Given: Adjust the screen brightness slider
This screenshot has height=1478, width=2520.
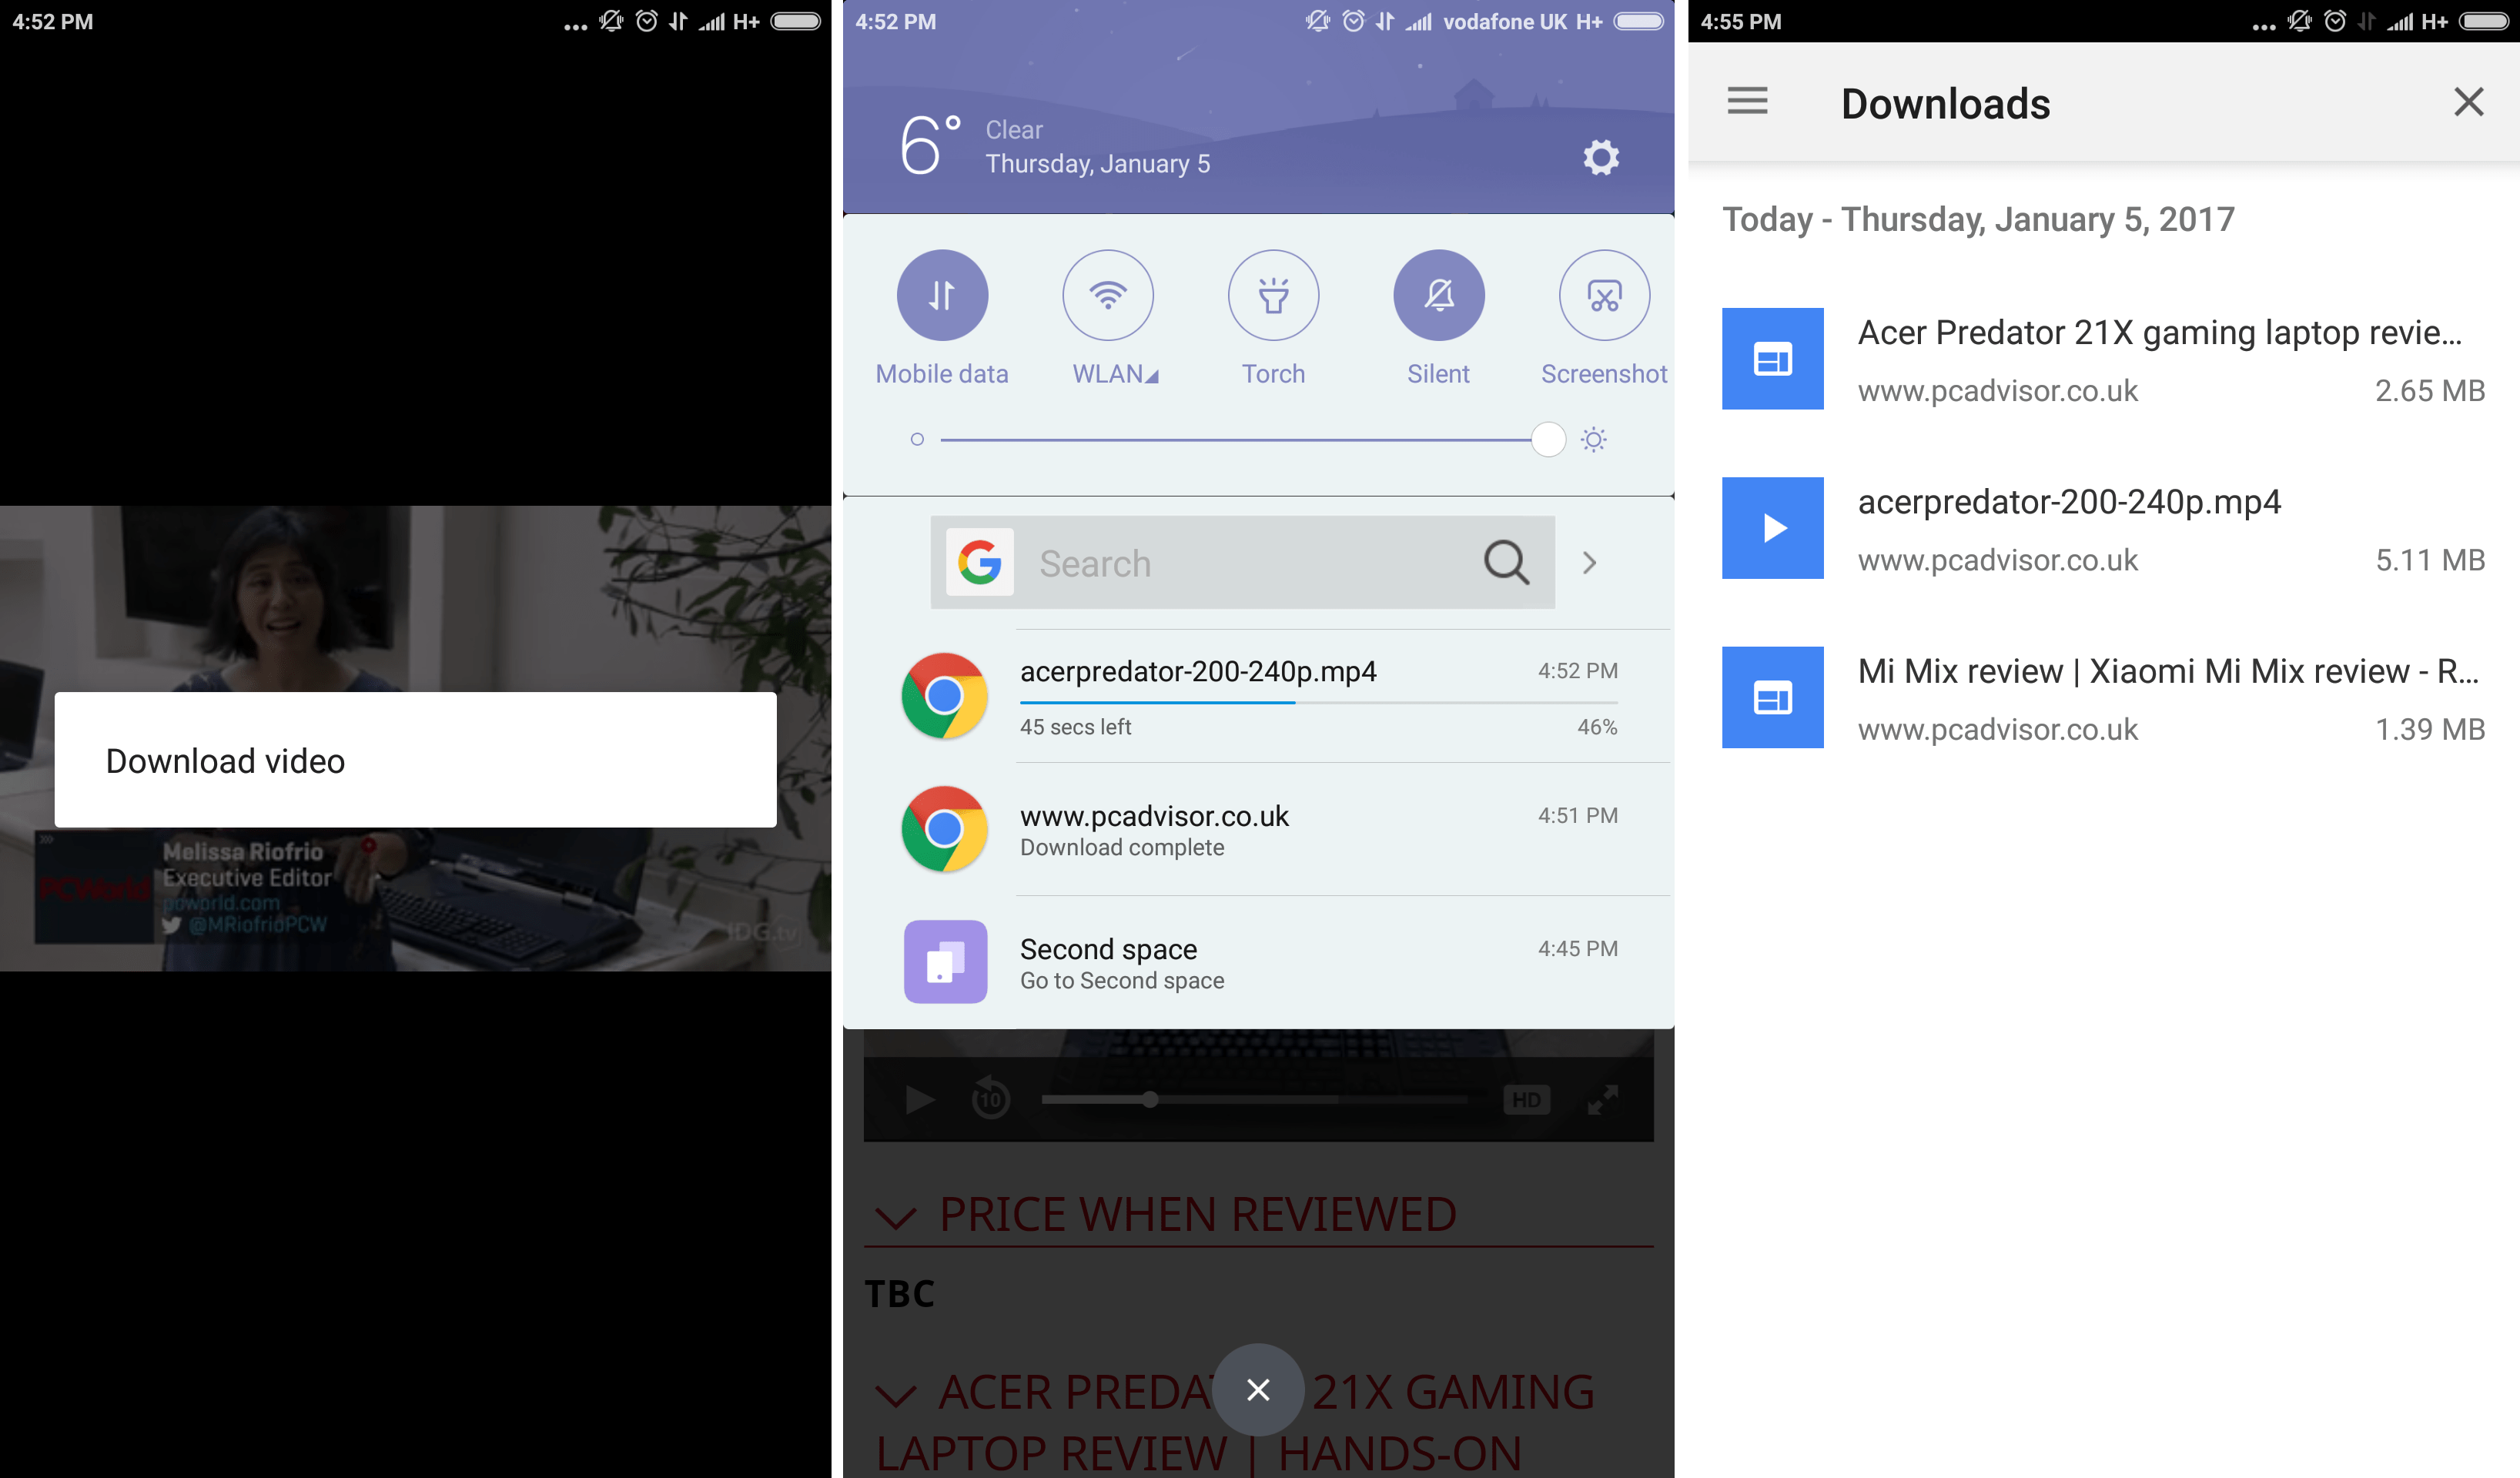Looking at the screenshot, I should click(x=1547, y=439).
